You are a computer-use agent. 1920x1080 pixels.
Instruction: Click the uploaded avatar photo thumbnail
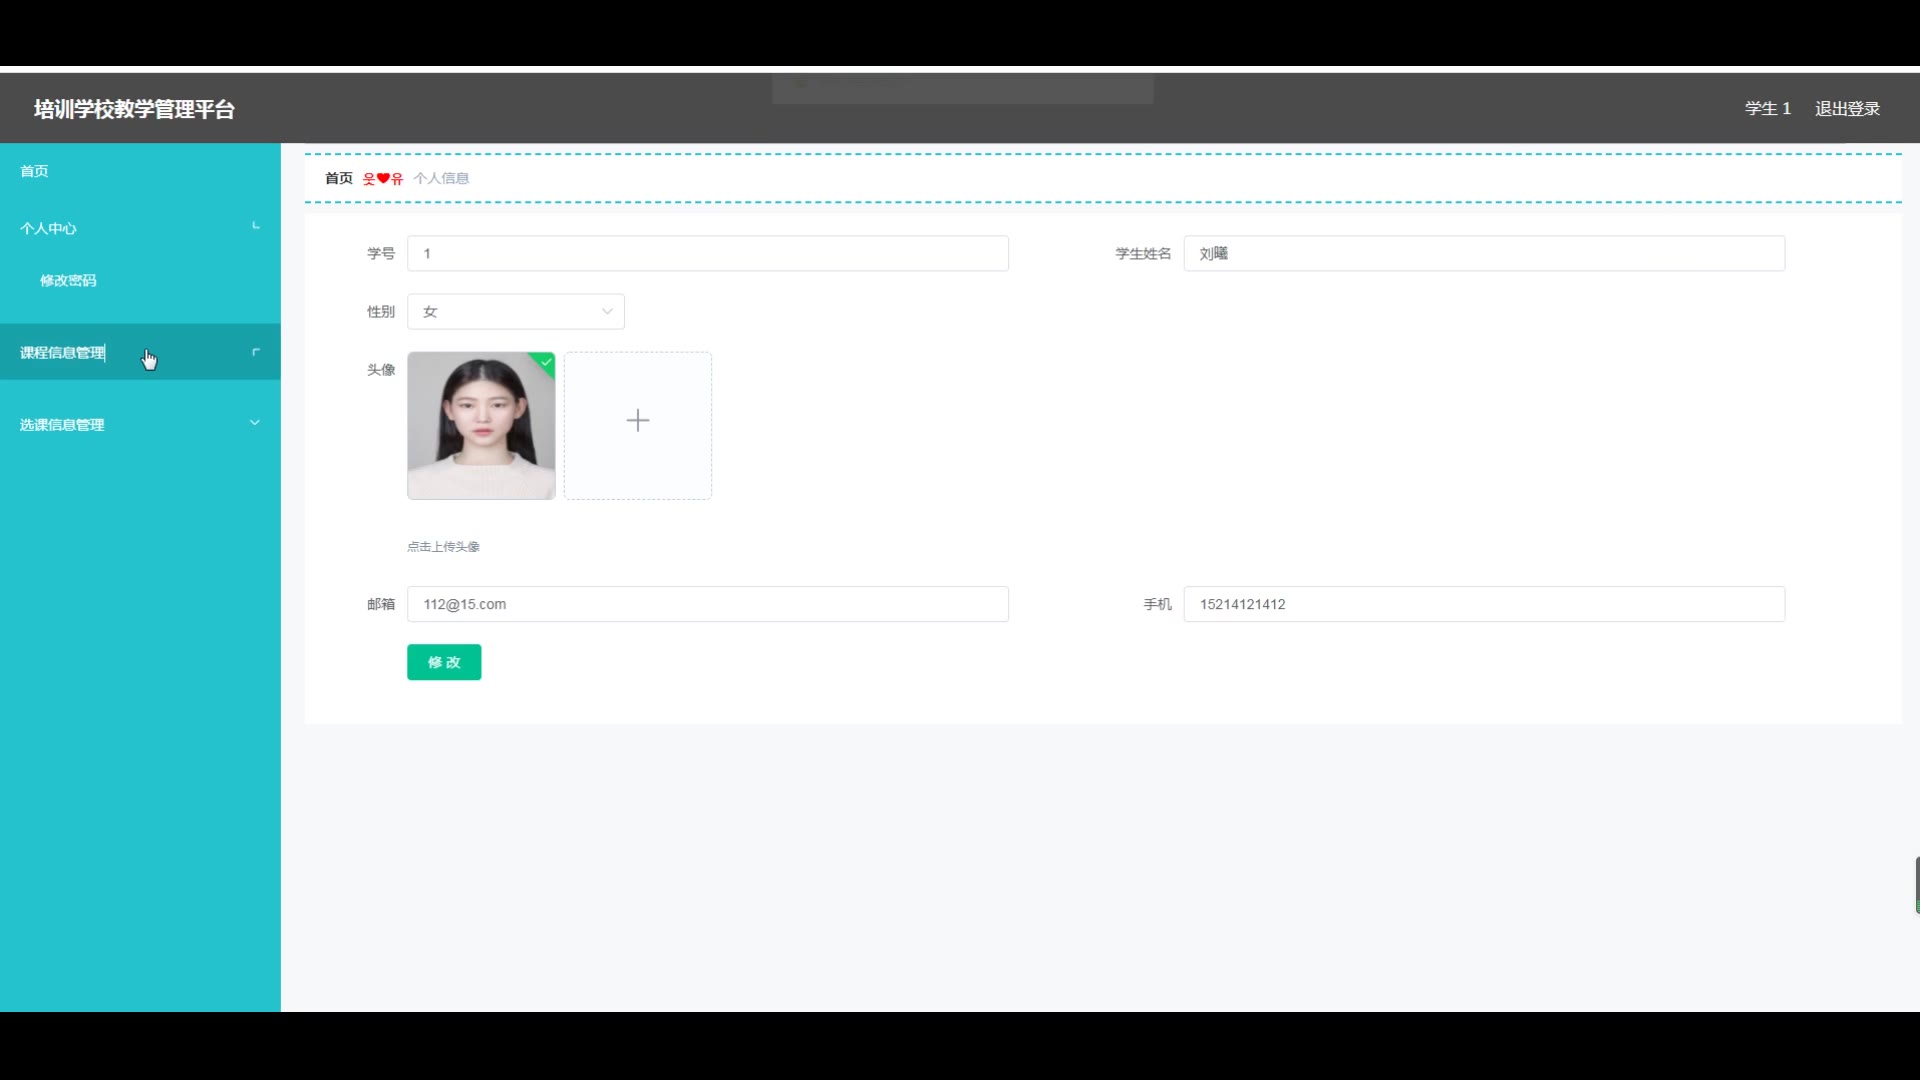coord(481,426)
